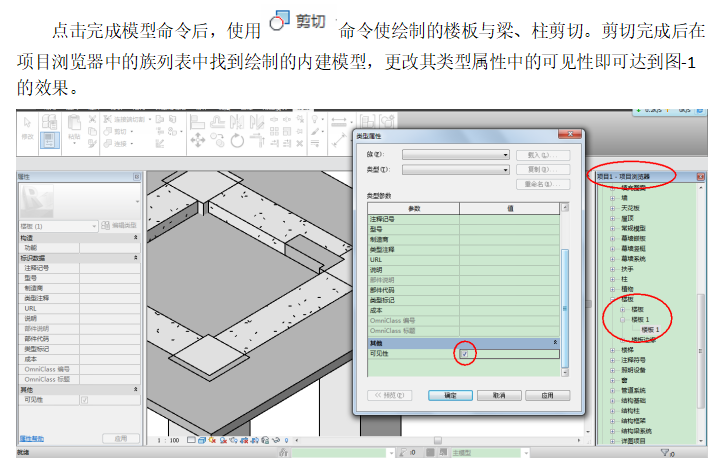Select 管道系统 in project browser tree
The width and height of the screenshot is (717, 473).
pos(633,390)
